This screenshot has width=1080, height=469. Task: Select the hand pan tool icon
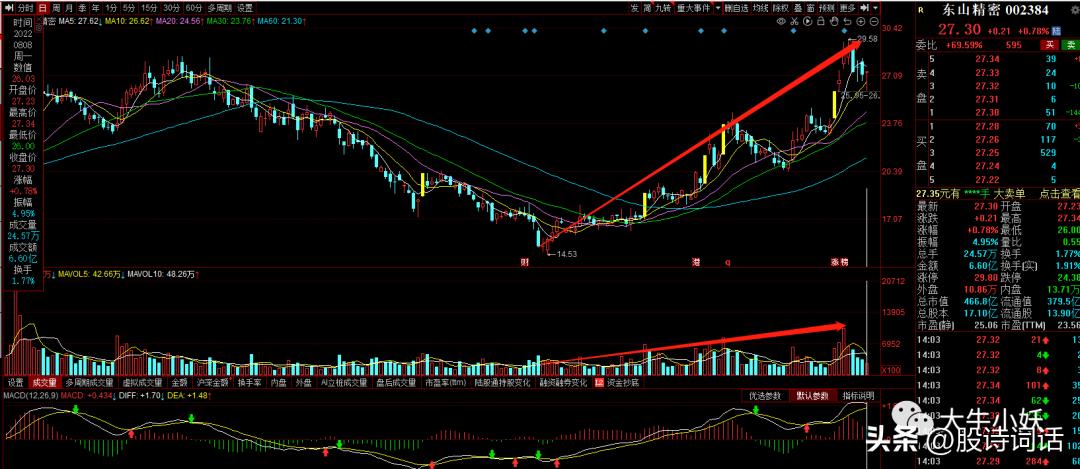click(x=835, y=21)
